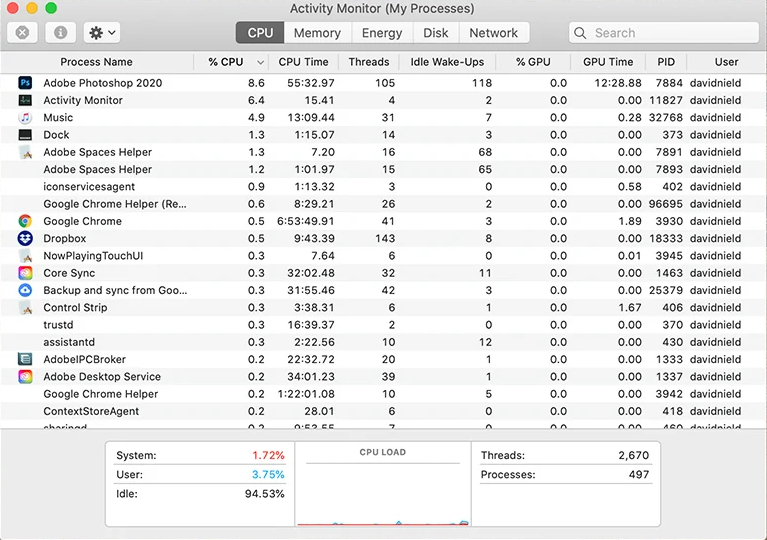
Task: Click icon of Adobe Spaces Helper PID 7891
Action: 25,152
